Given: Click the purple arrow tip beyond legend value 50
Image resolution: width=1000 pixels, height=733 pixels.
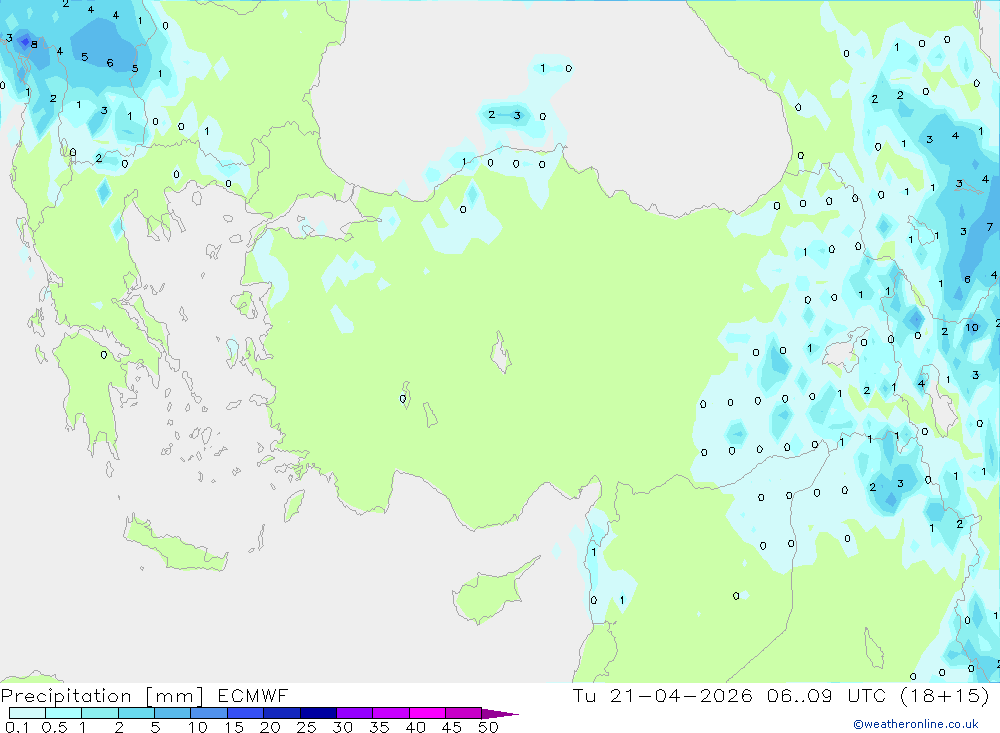Looking at the screenshot, I should pos(500,714).
